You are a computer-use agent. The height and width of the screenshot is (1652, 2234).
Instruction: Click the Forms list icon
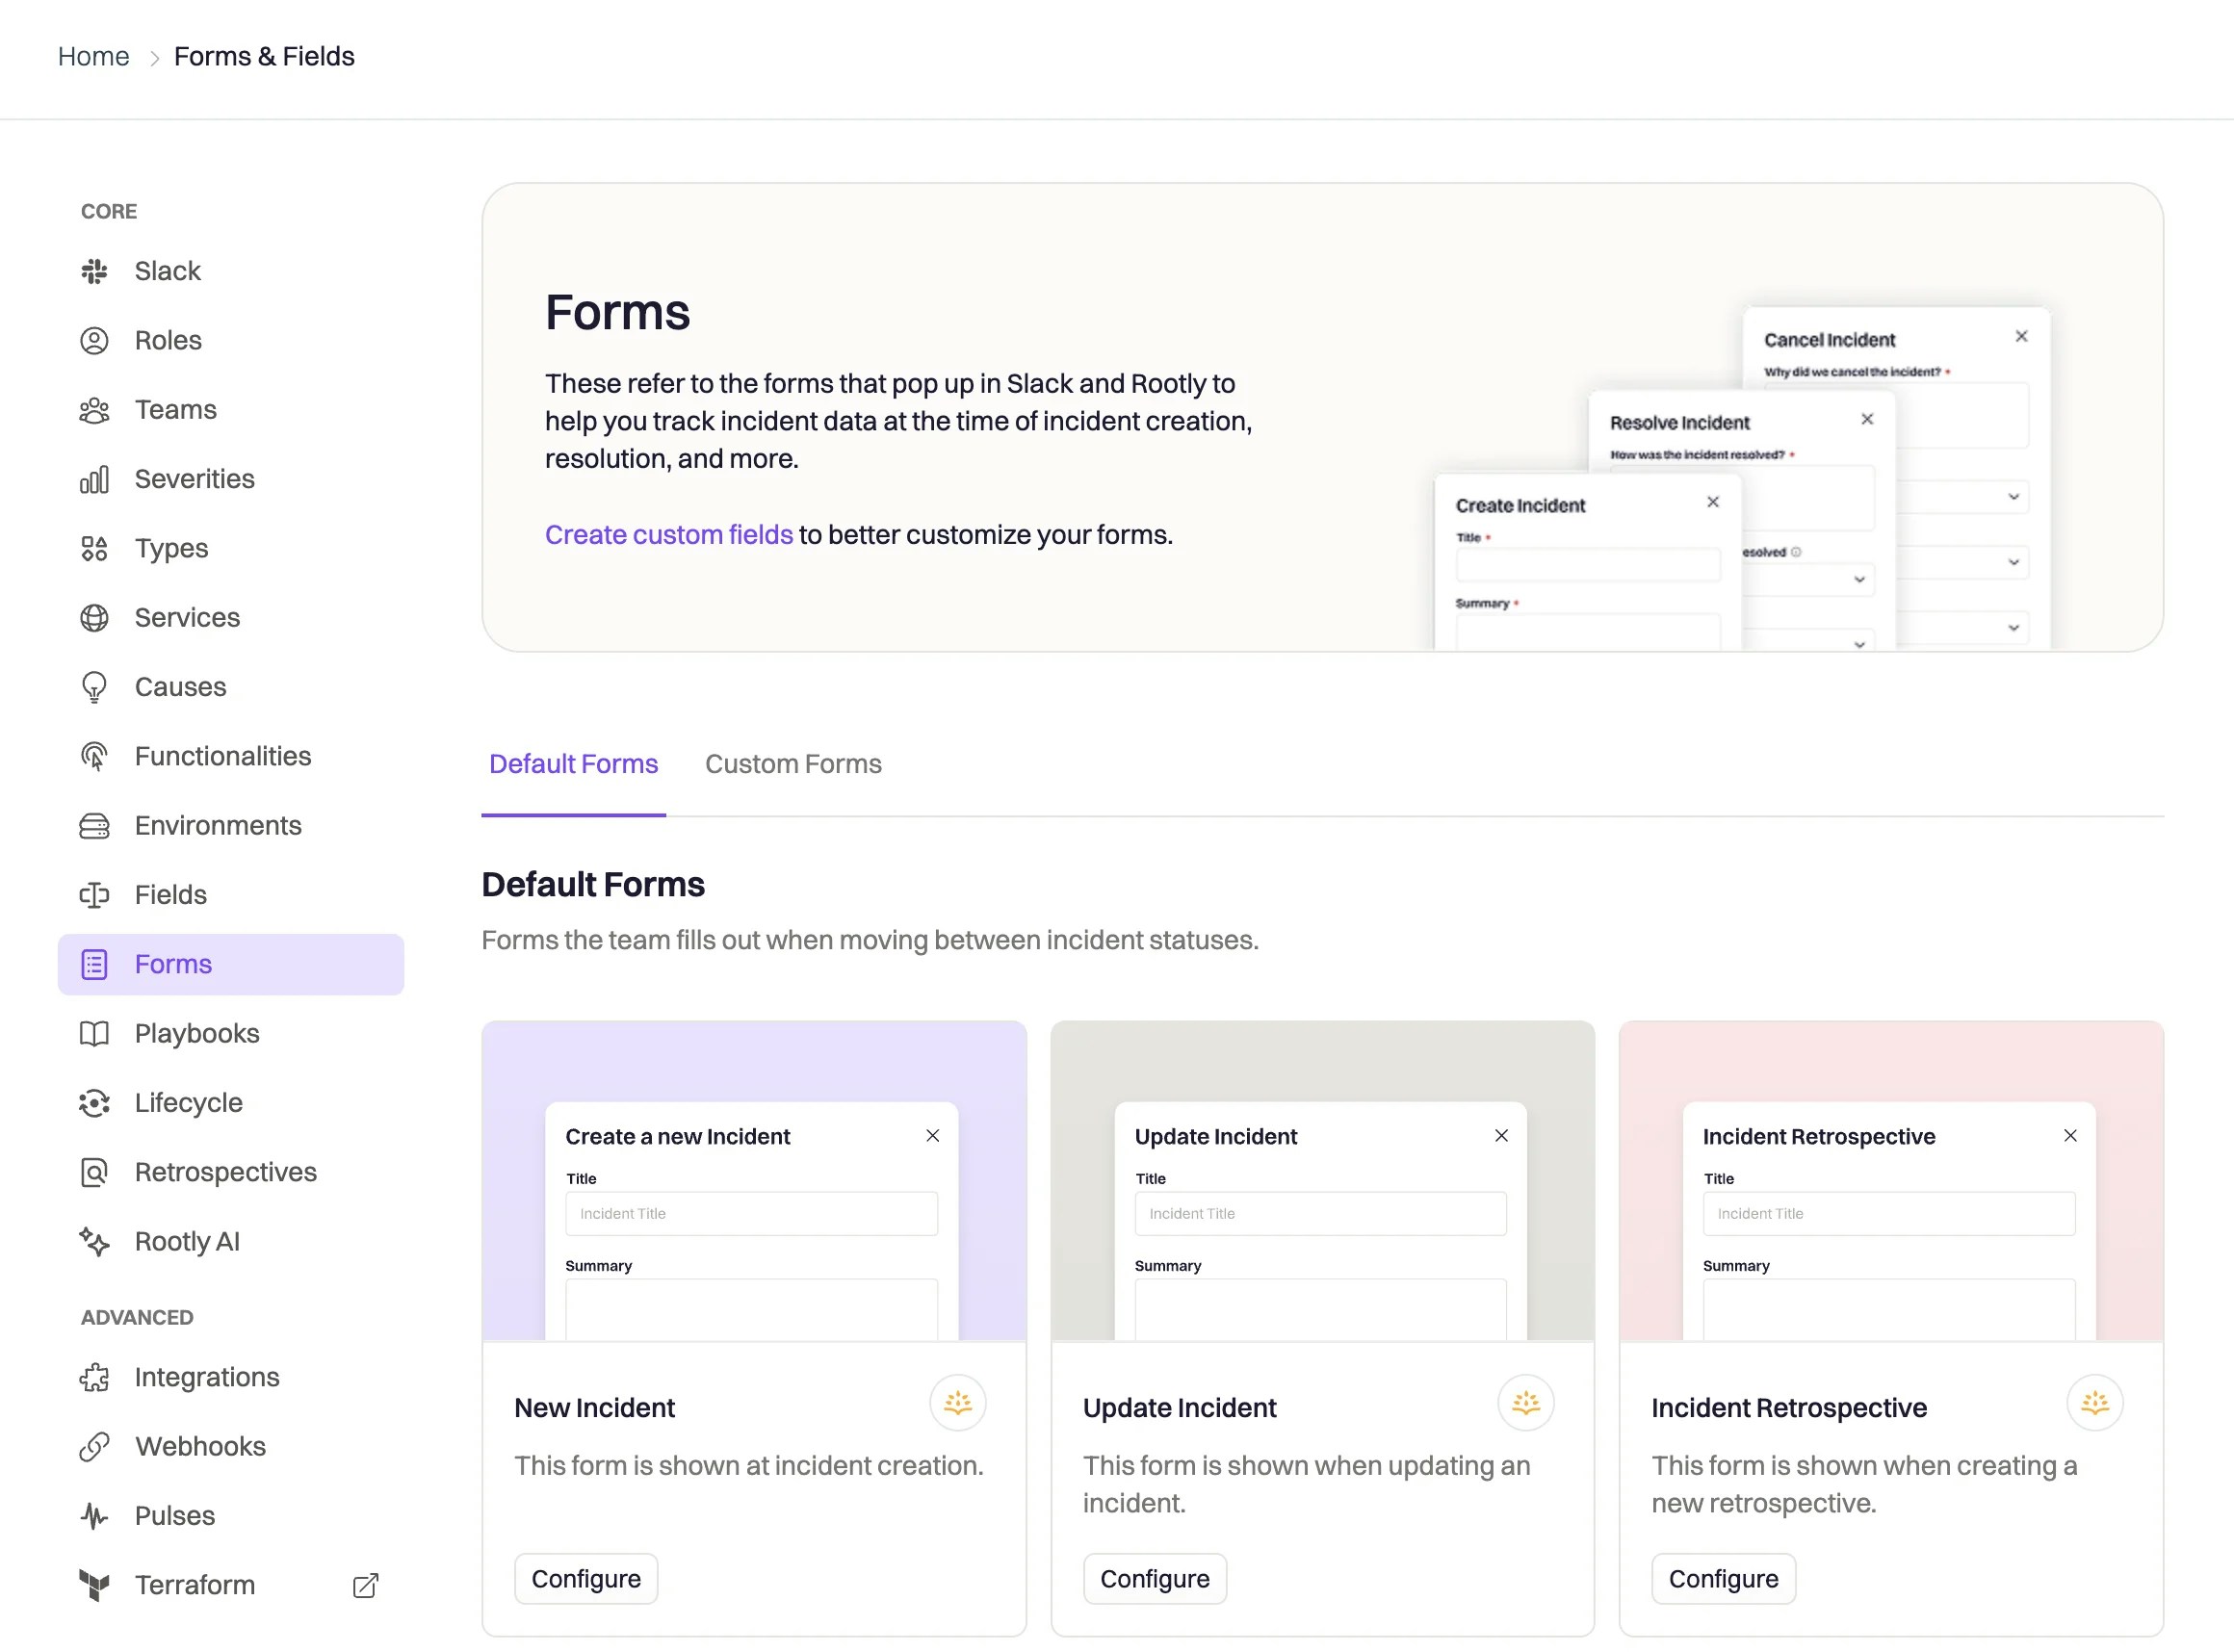click(94, 965)
